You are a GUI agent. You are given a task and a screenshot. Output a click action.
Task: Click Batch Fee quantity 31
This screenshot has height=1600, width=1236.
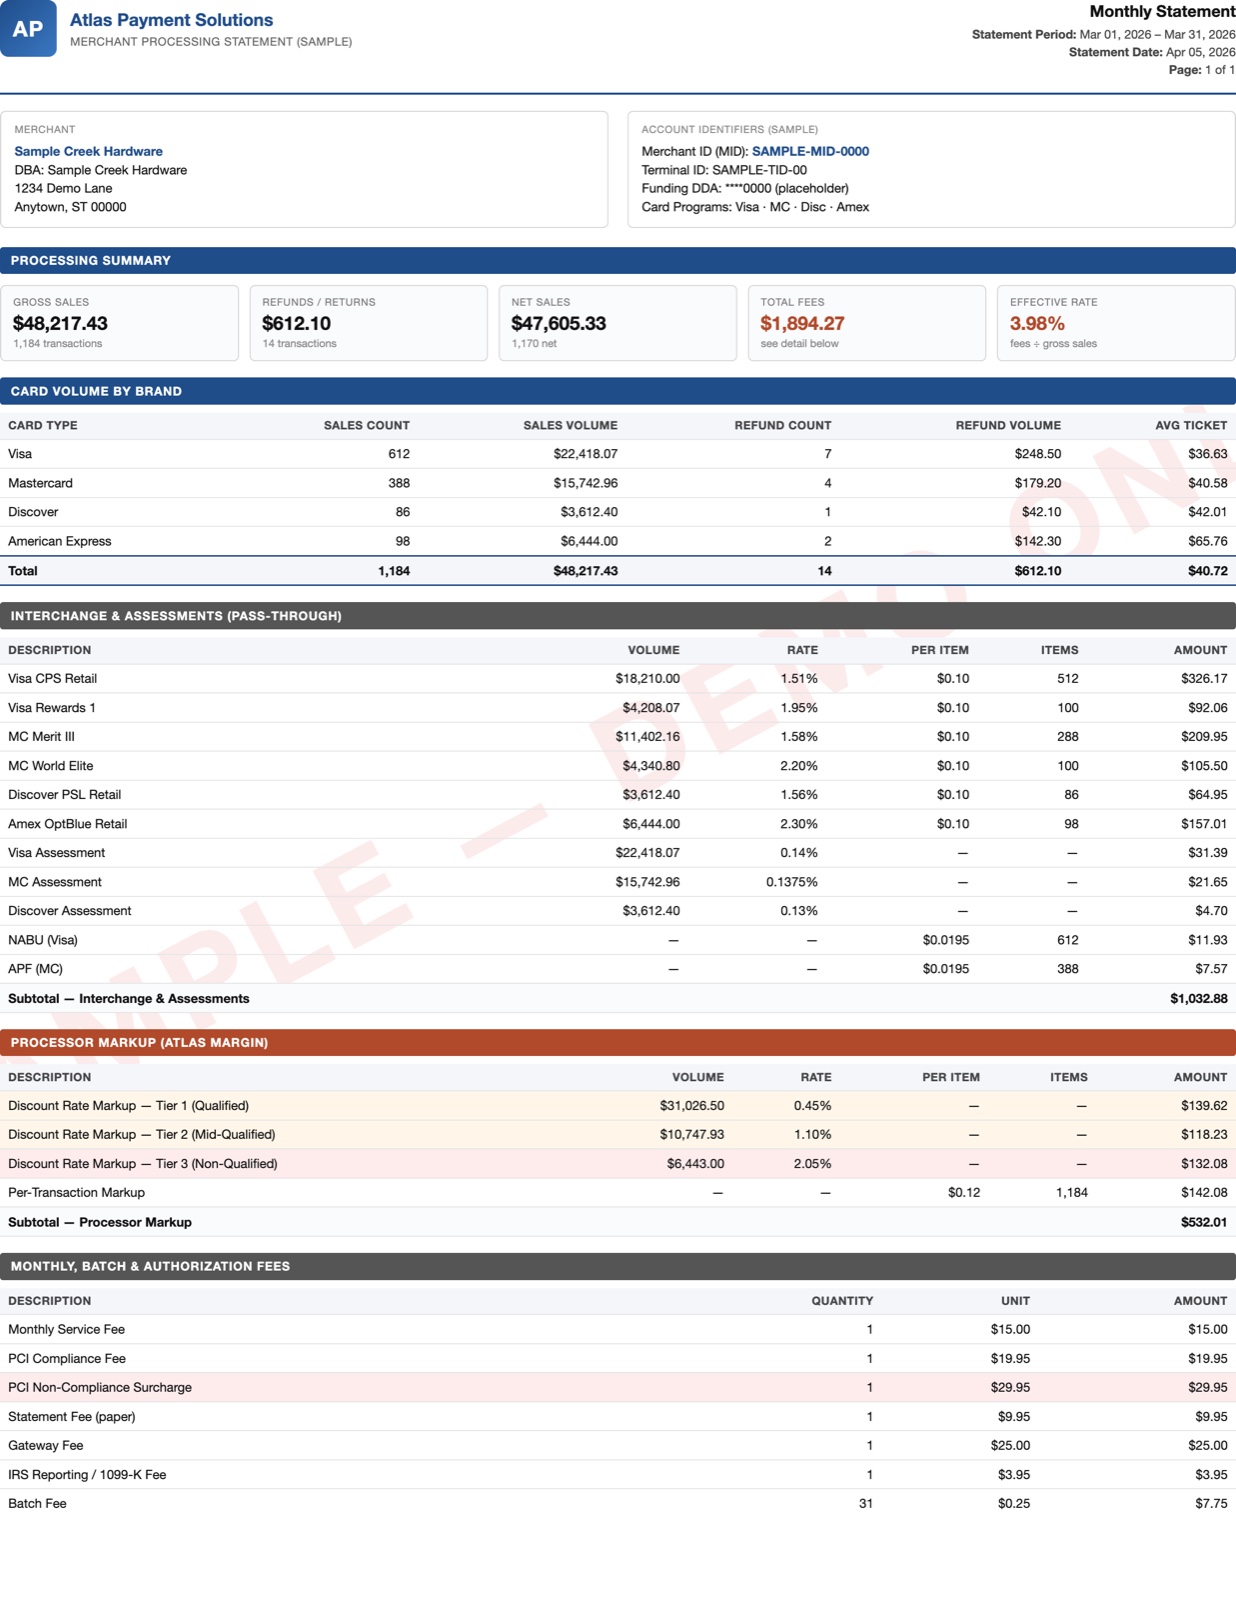tap(866, 1503)
